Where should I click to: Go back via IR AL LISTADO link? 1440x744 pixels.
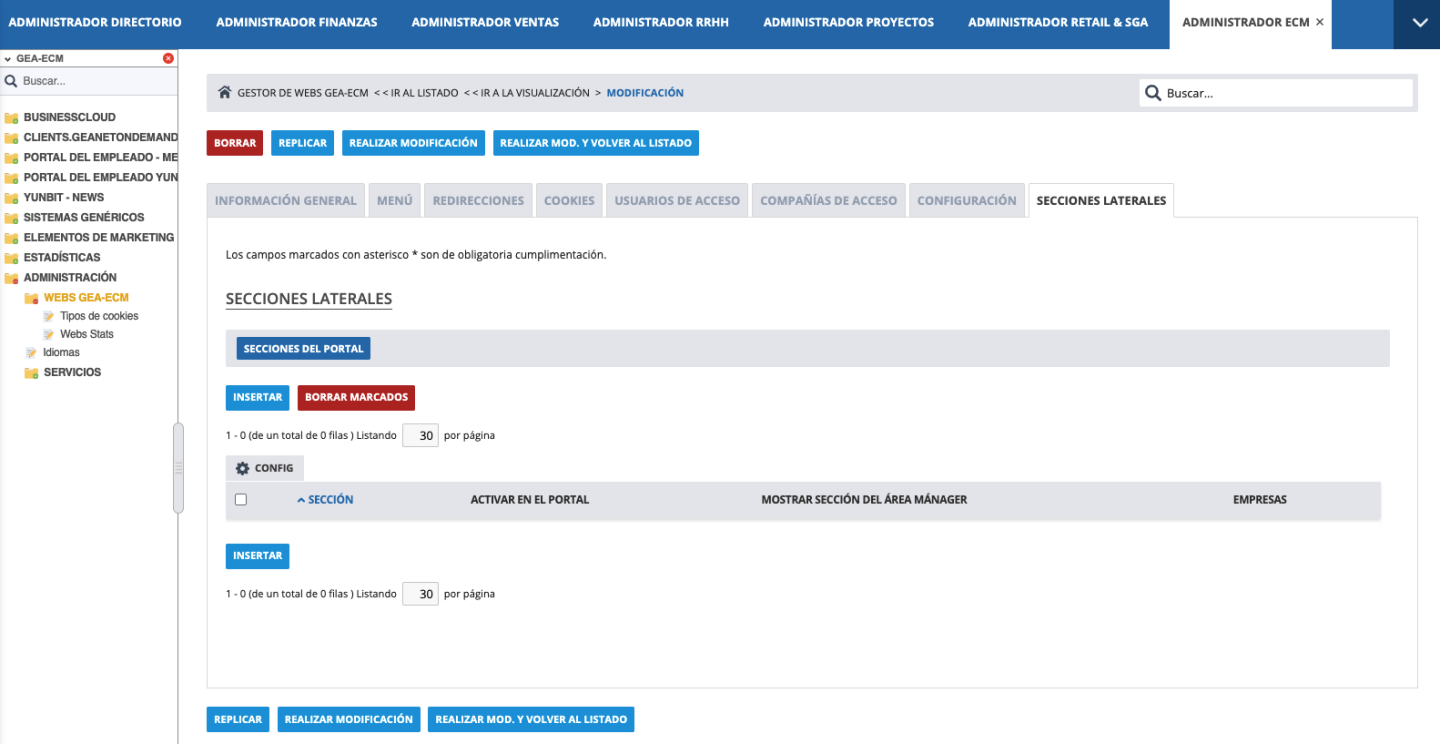[416, 93]
